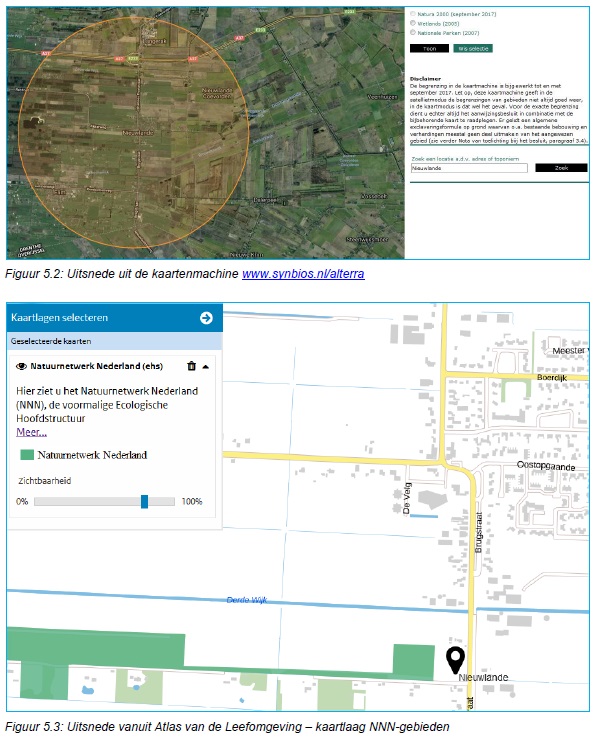This screenshot has height=742, width=596.
Task: Click the Zoek search button
Action: 561,168
